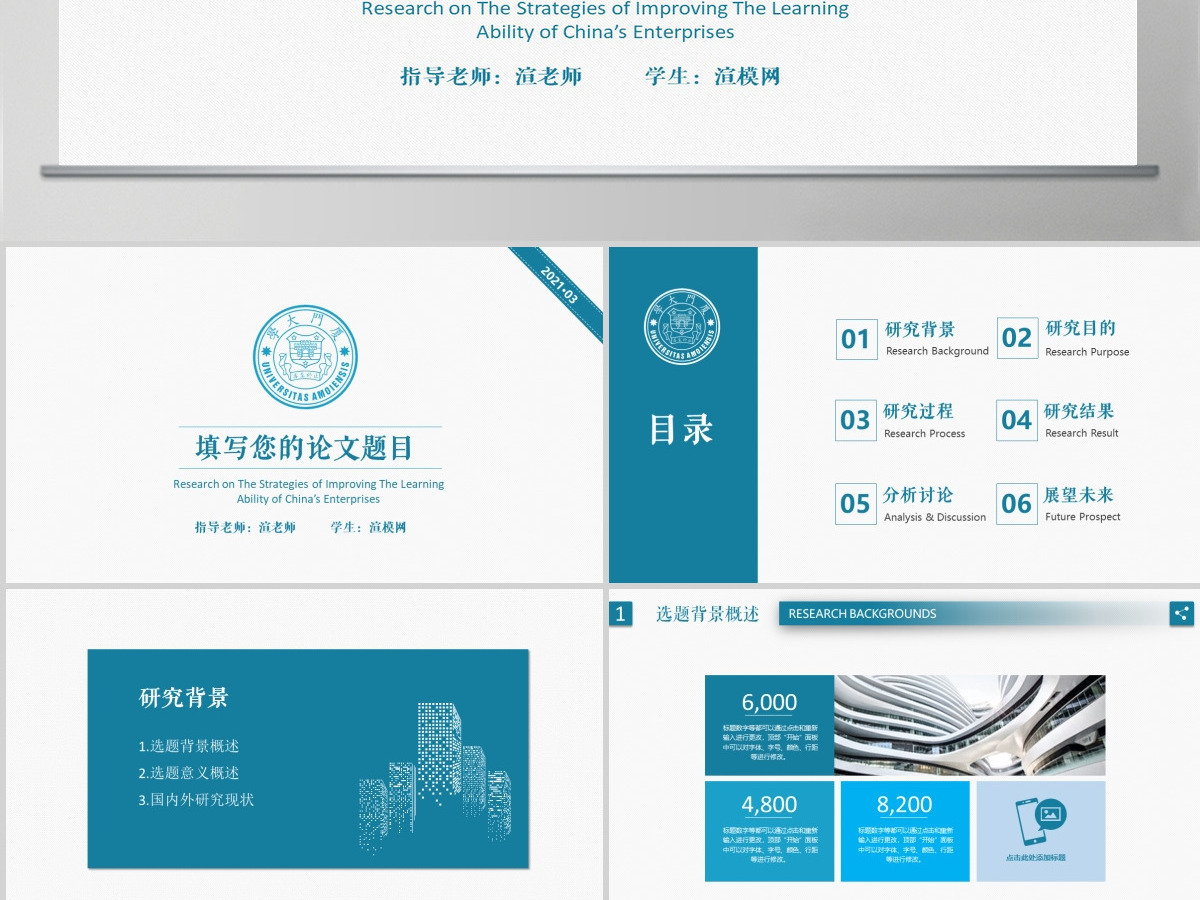This screenshot has width=1200, height=900.
Task: Click the 05 number box
Action: [856, 503]
